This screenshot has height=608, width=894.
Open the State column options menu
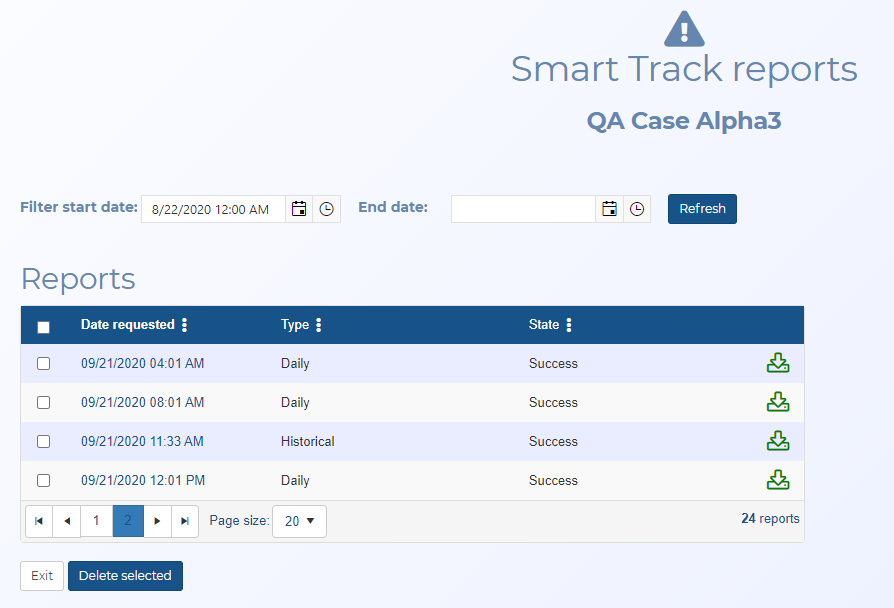pyautogui.click(x=569, y=325)
